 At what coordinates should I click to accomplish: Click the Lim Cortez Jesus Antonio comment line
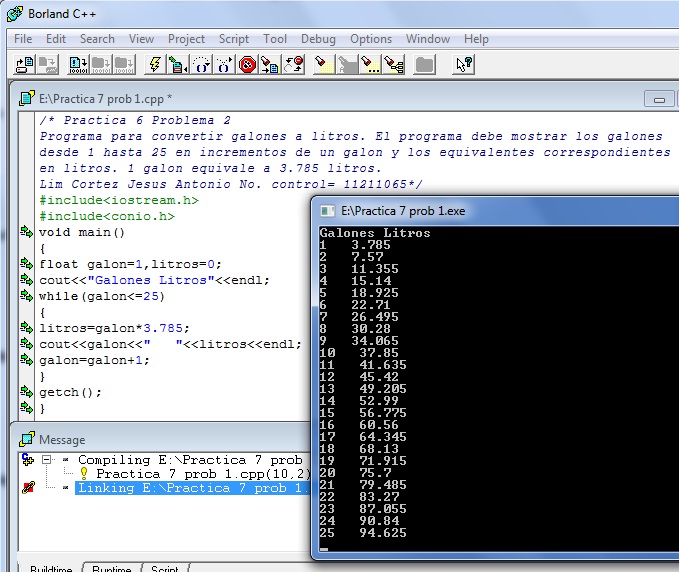[x=231, y=184]
